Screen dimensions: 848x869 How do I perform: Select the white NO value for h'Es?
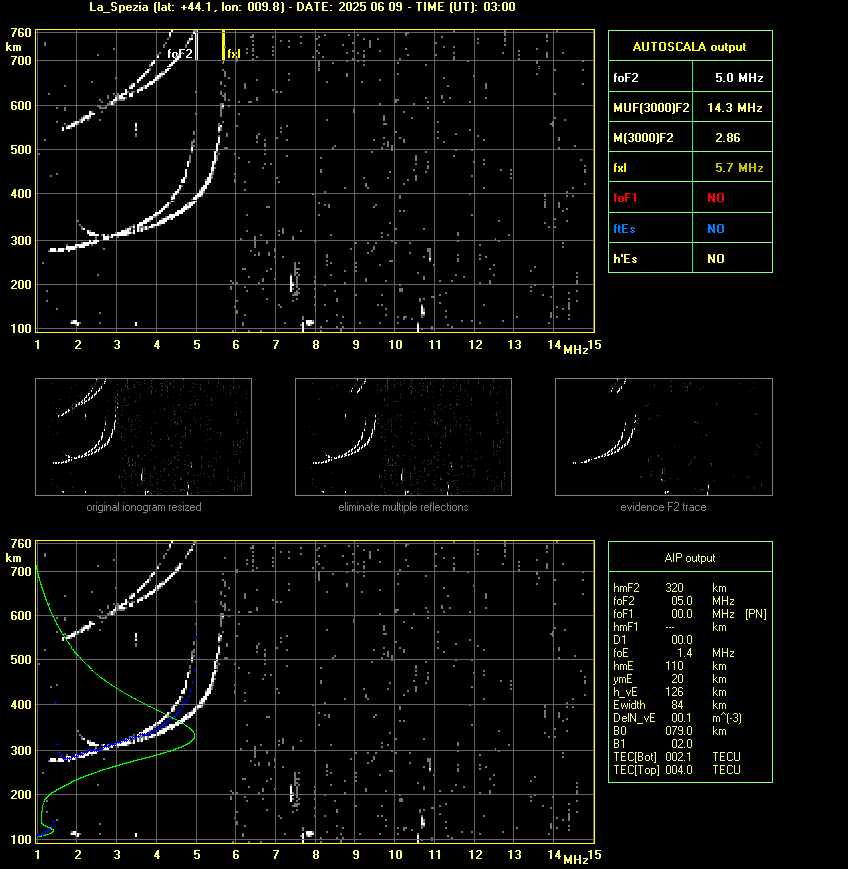(x=716, y=258)
